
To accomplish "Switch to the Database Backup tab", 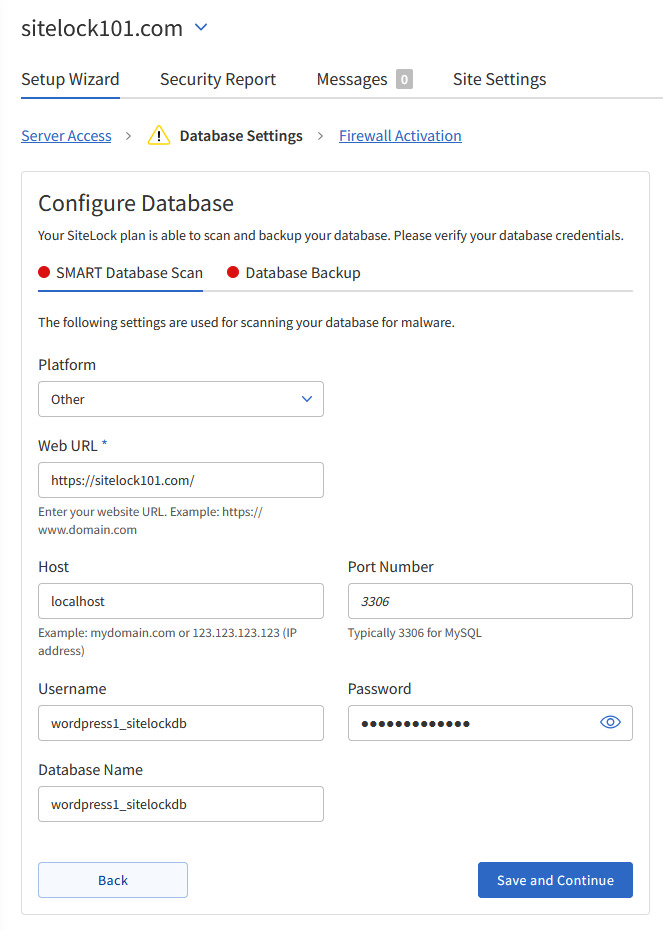I will pos(302,273).
